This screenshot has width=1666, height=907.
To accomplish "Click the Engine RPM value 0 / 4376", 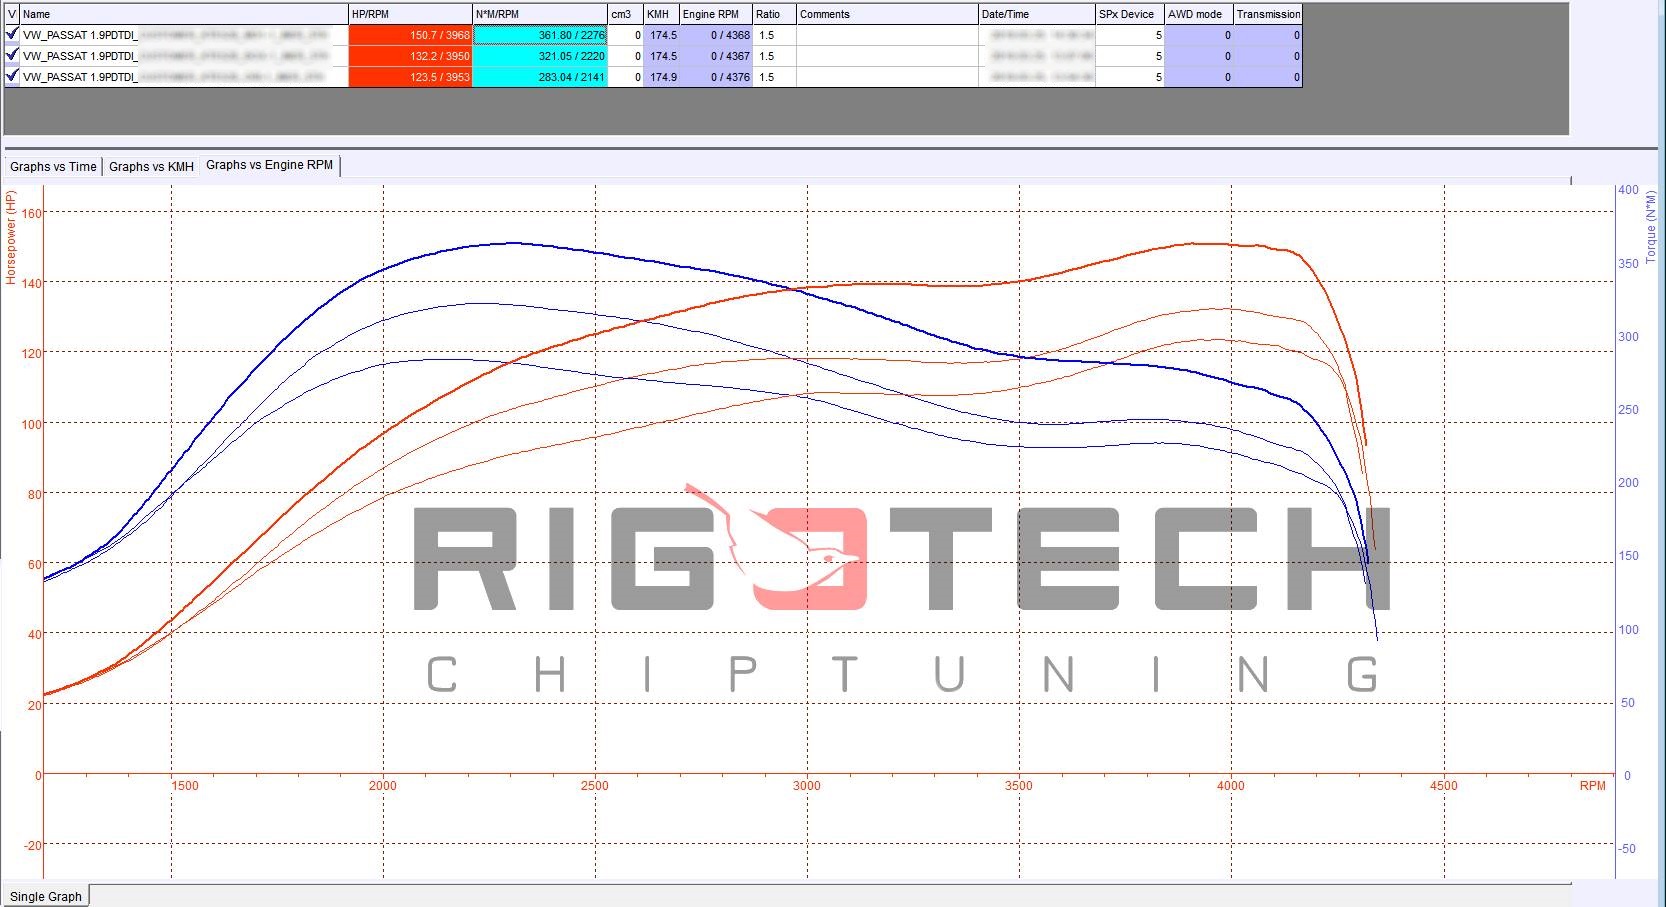I will click(716, 77).
